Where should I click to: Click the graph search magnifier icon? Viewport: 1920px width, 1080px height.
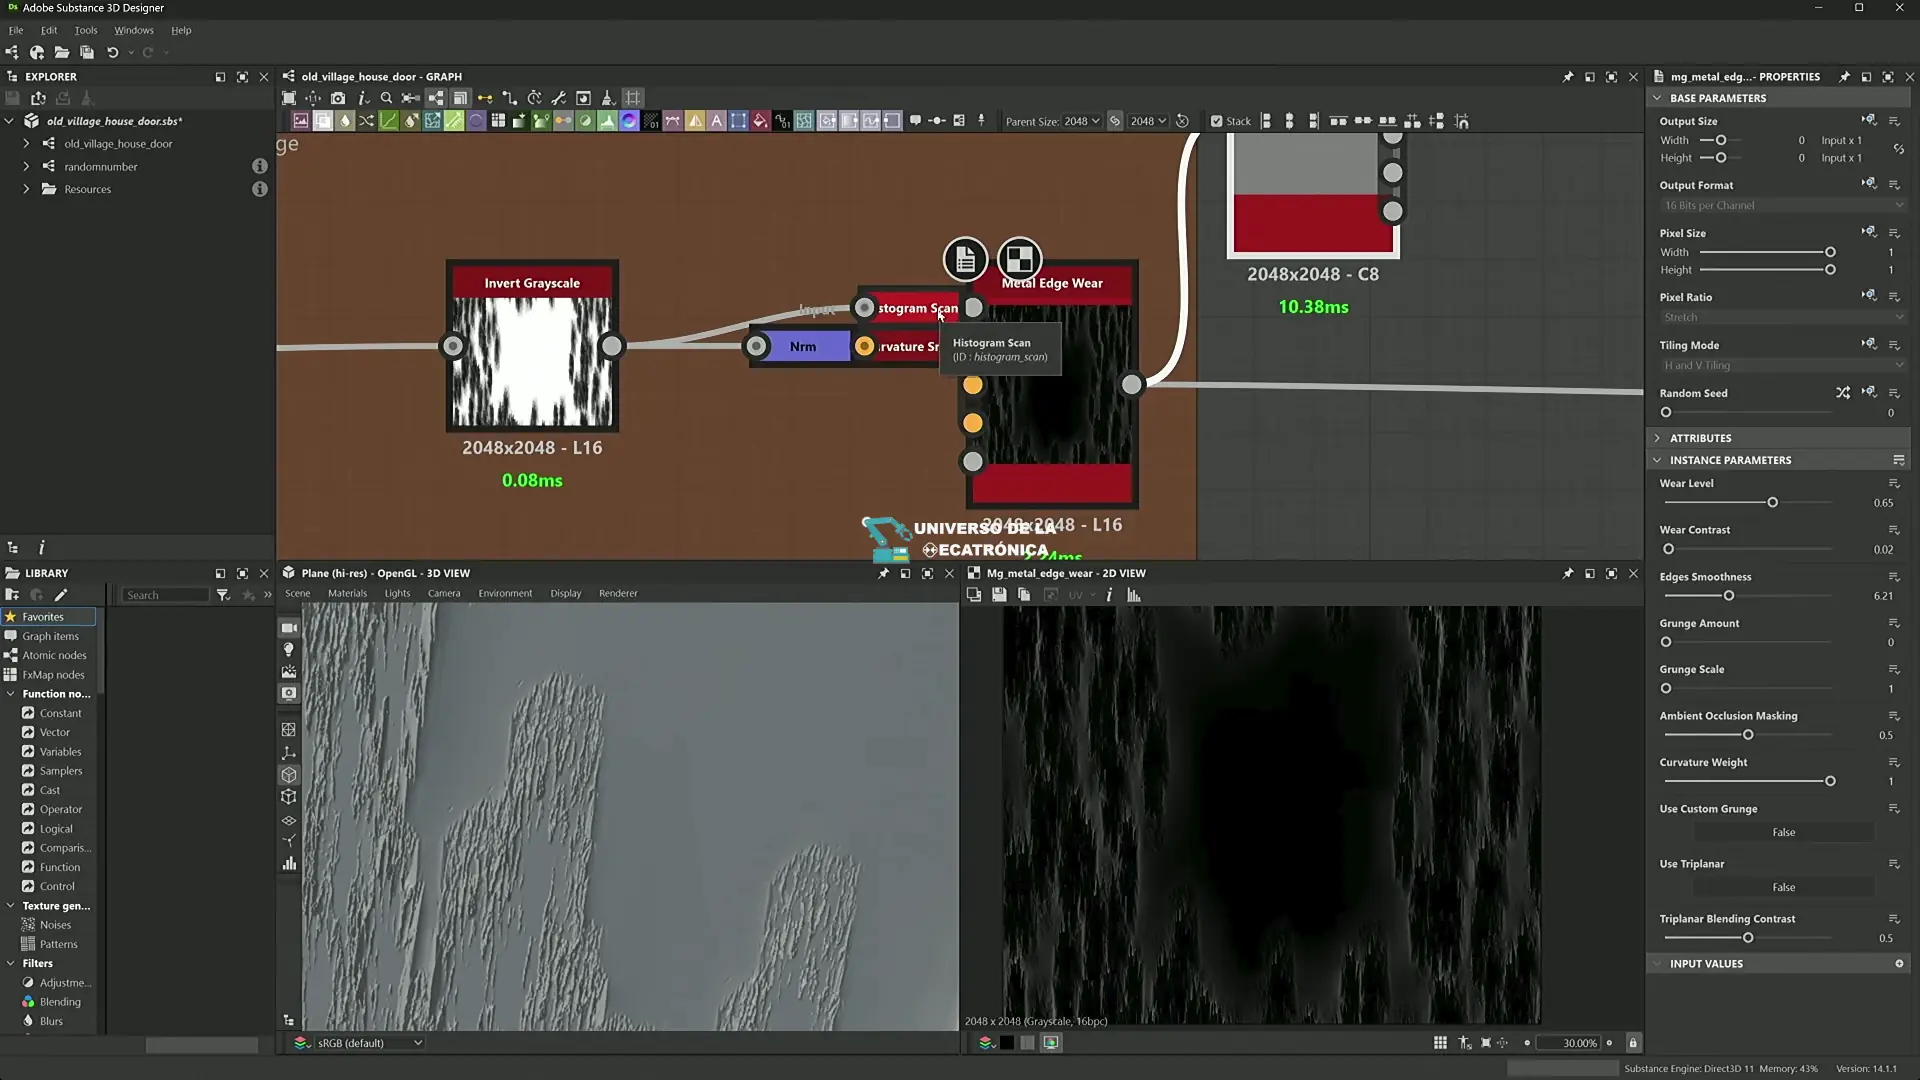[x=386, y=98]
